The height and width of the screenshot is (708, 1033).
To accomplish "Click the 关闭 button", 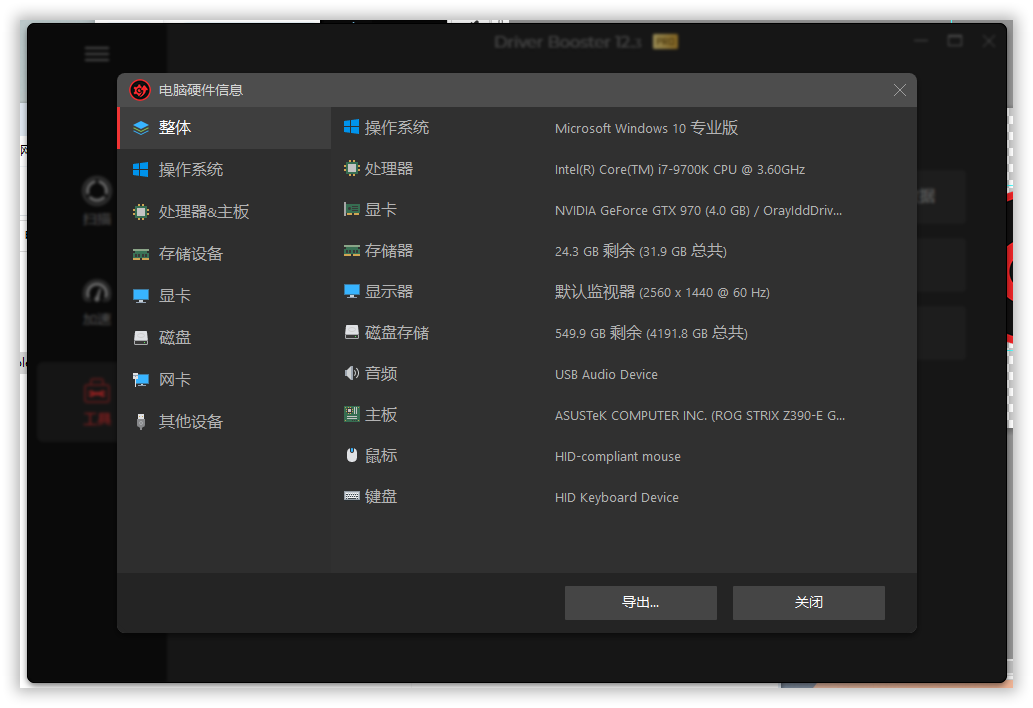I will pyautogui.click(x=808, y=603).
